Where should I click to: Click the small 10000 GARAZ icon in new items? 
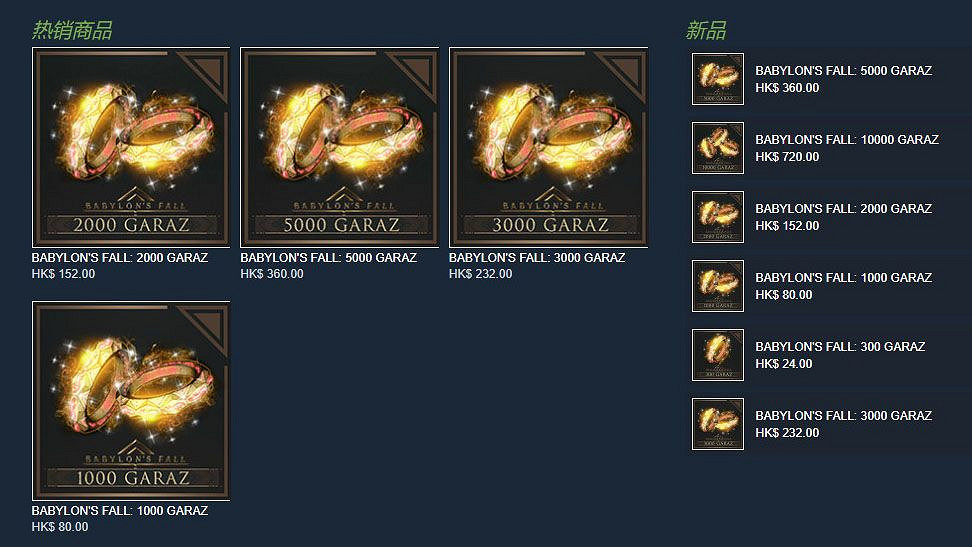pos(718,148)
